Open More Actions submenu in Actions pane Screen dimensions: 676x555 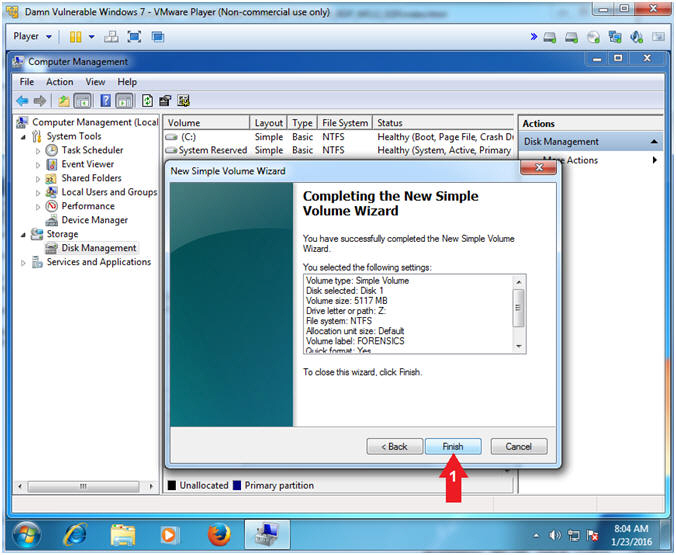(x=591, y=160)
